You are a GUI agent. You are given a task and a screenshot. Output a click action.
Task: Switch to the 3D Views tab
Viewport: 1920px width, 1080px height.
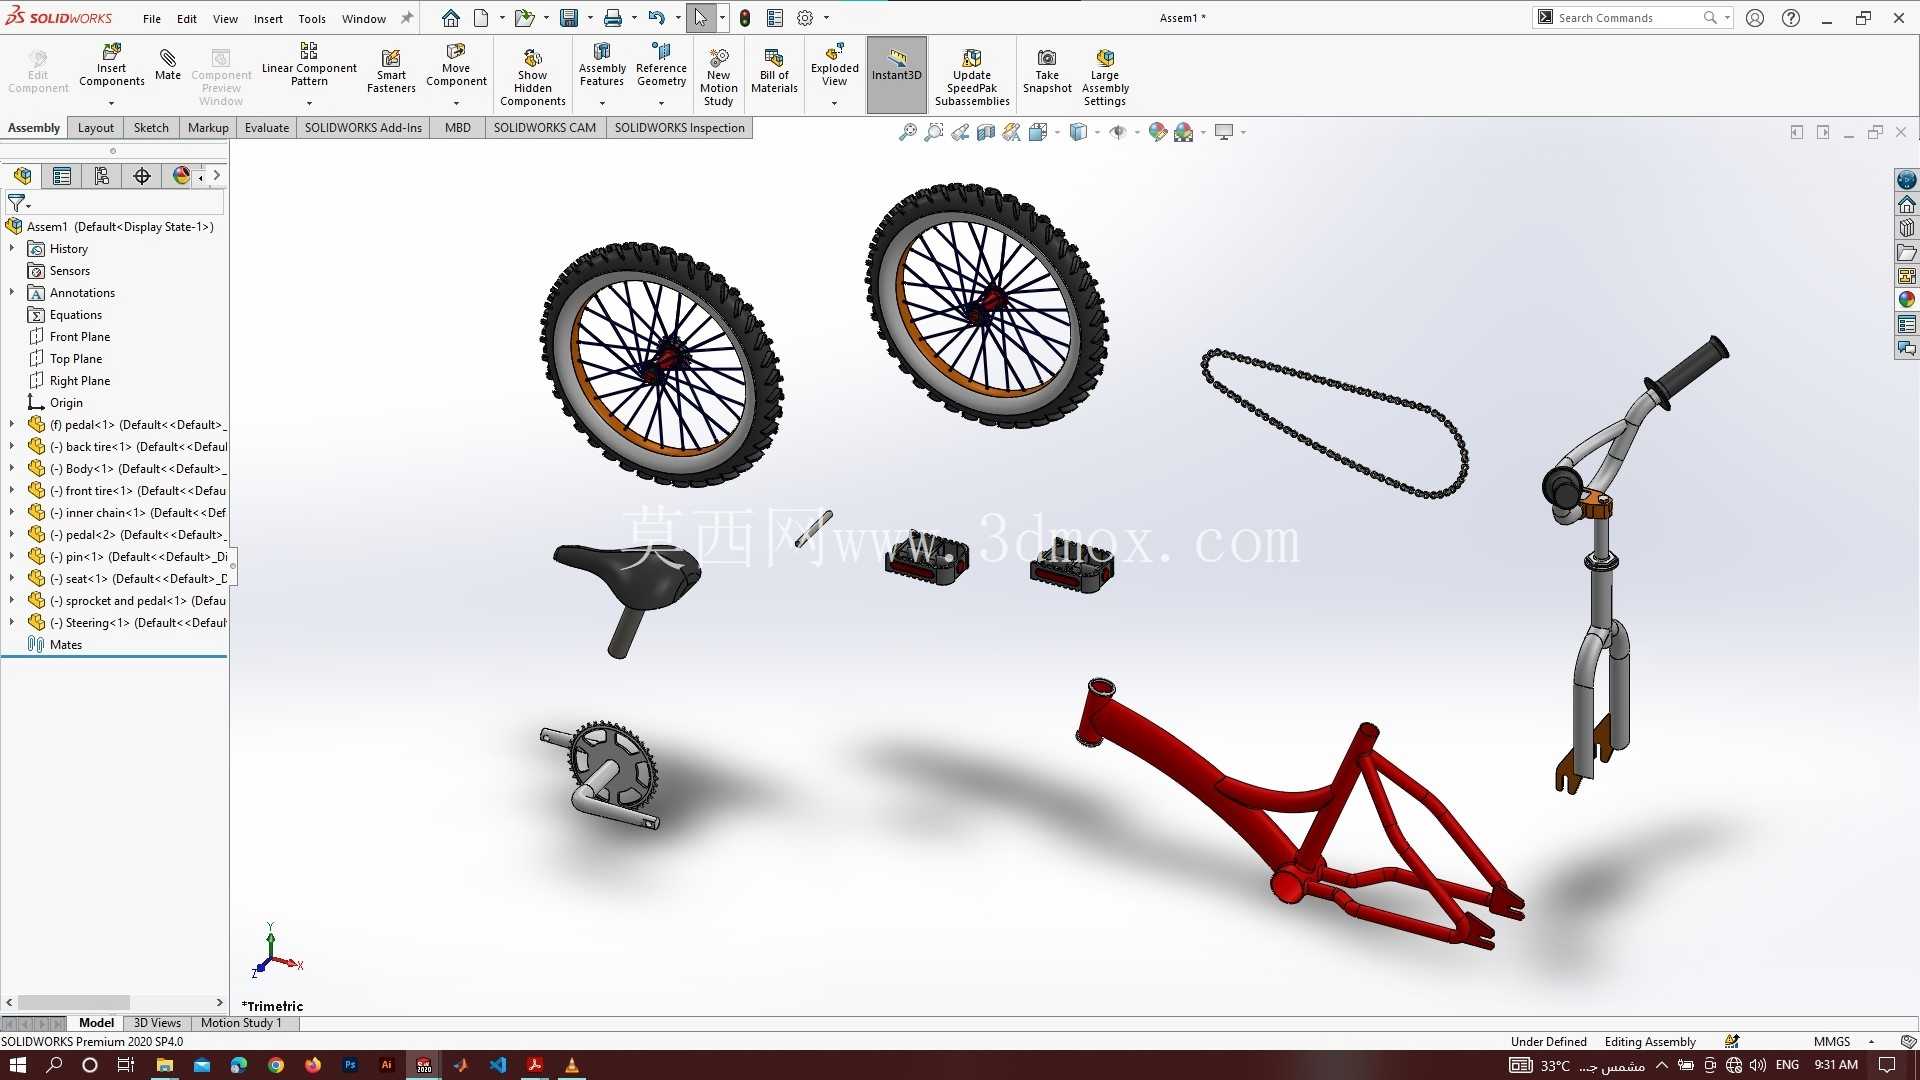pos(157,1023)
